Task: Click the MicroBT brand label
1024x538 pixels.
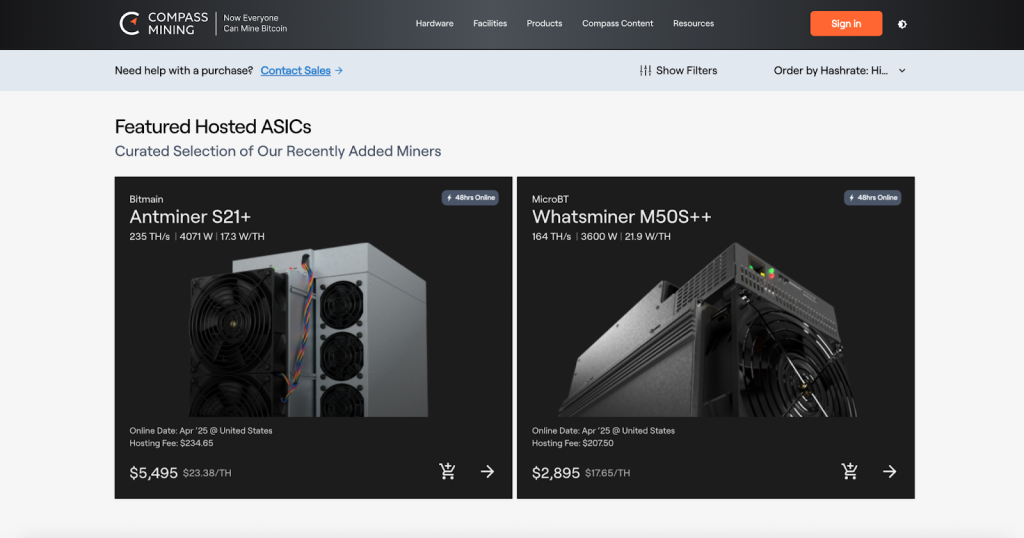Action: [x=550, y=199]
